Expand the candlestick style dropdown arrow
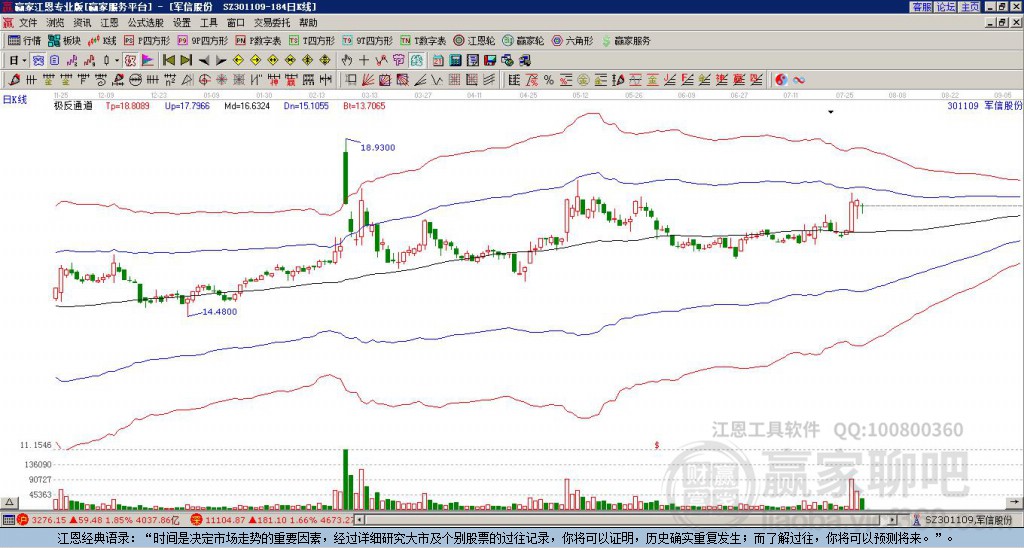Screen dimensions: 1024x548 117,60
